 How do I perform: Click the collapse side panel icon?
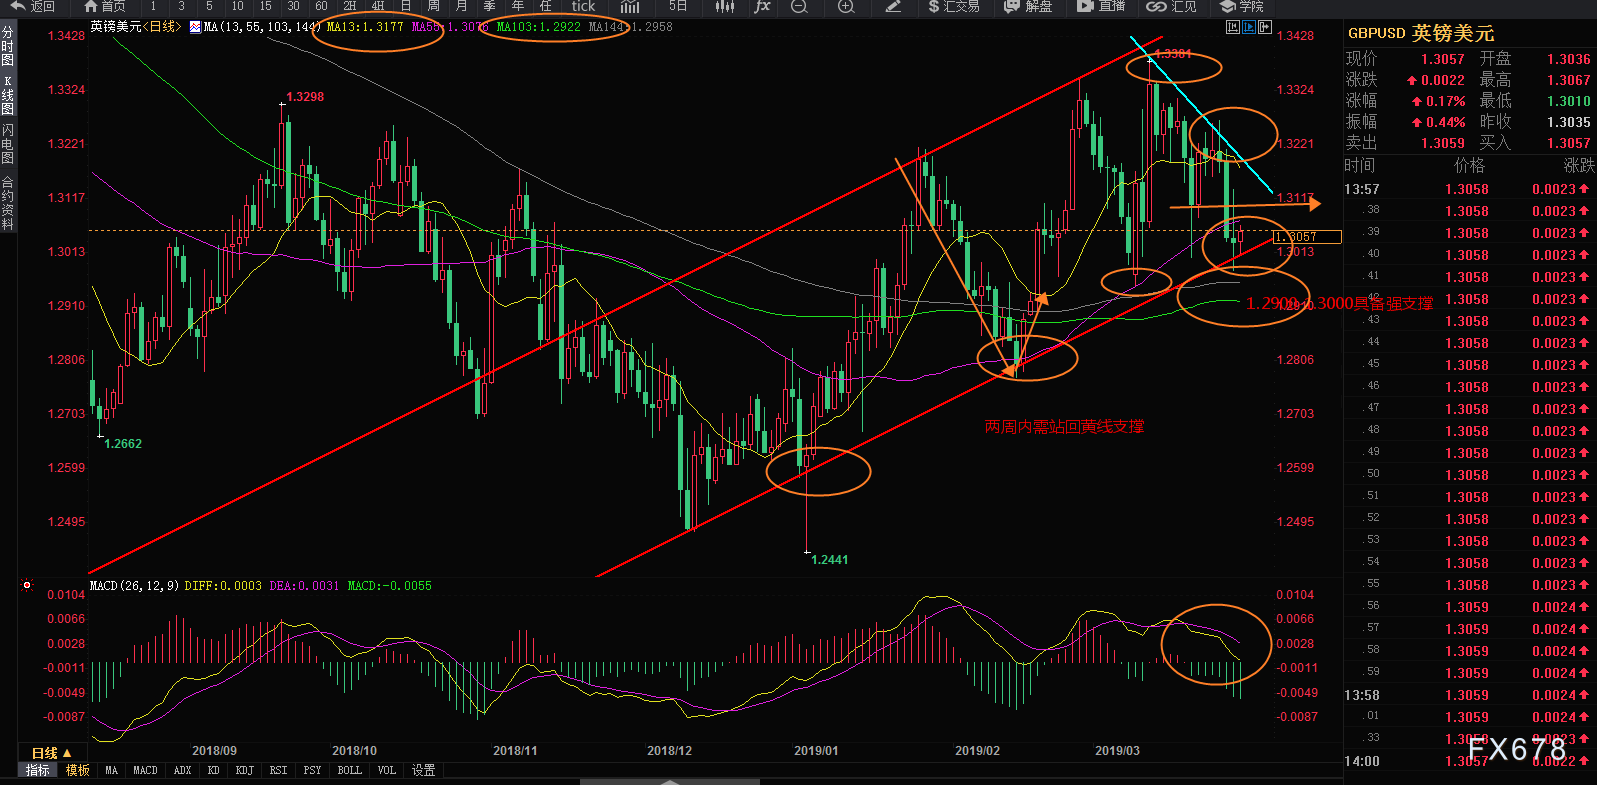1265,27
